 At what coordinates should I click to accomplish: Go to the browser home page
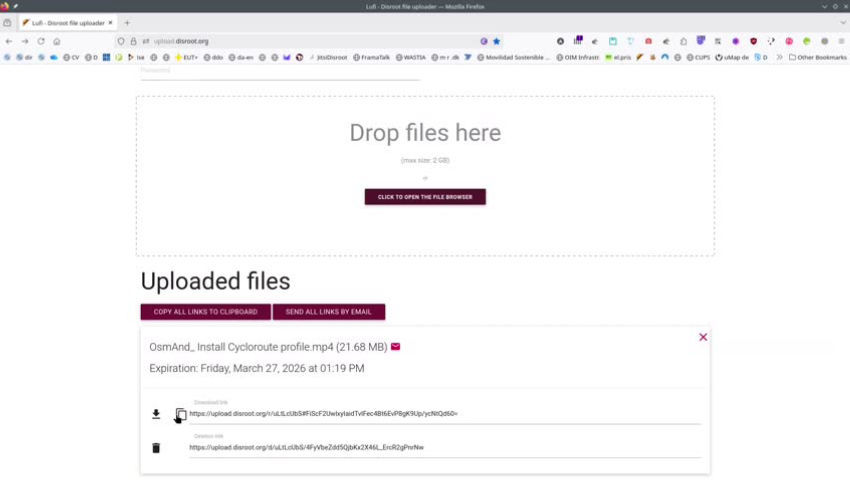[57, 41]
